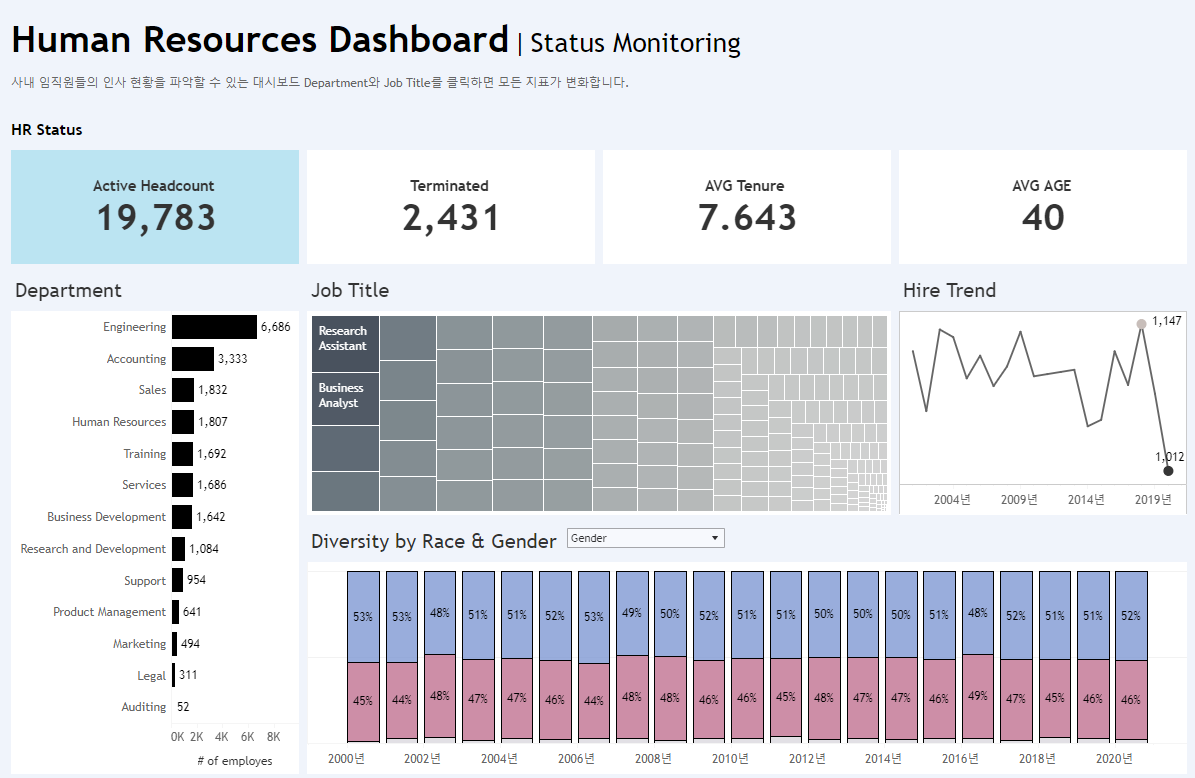Click the 1,147 peak marker on Hire Trend
Viewport: 1195px width, 778px height.
click(1141, 323)
